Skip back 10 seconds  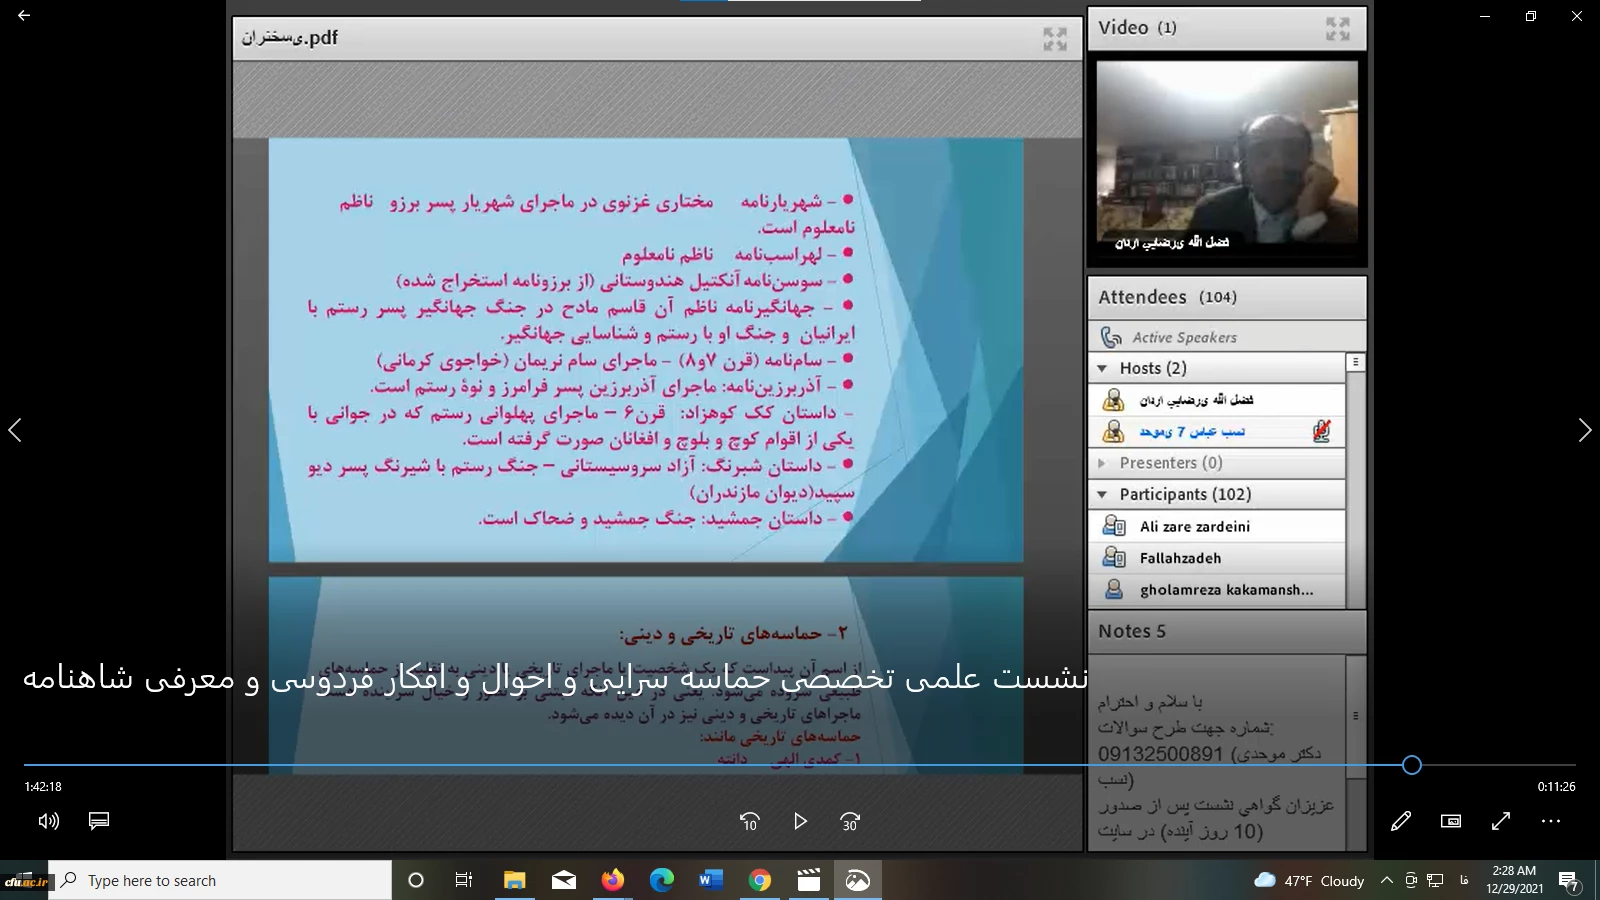click(x=749, y=821)
